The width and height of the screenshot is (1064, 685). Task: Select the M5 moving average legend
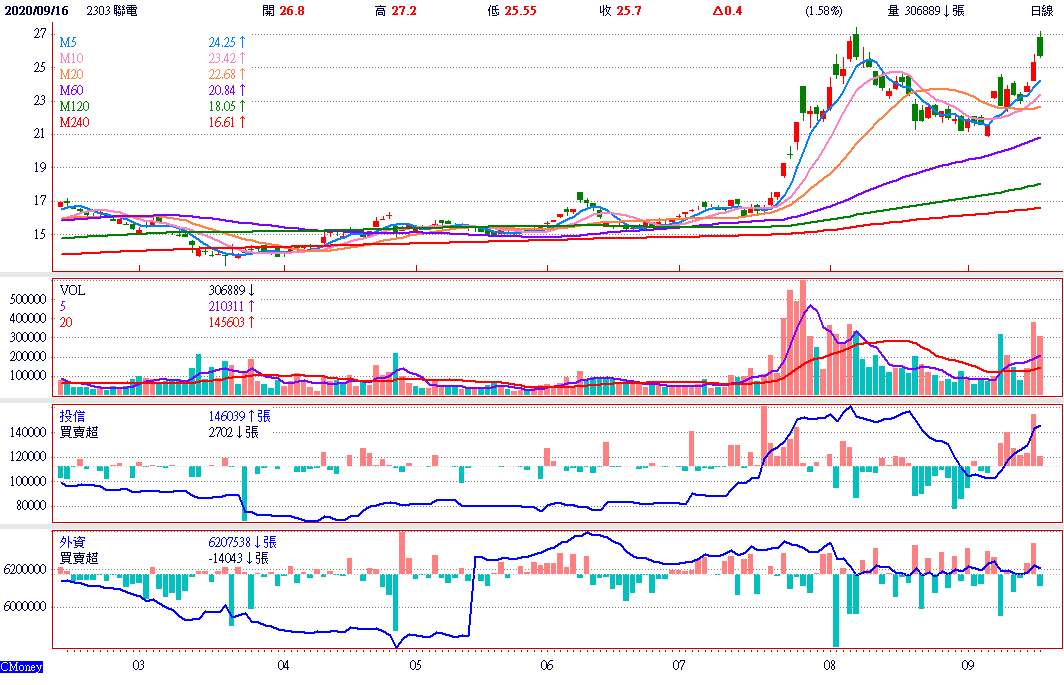(x=67, y=43)
